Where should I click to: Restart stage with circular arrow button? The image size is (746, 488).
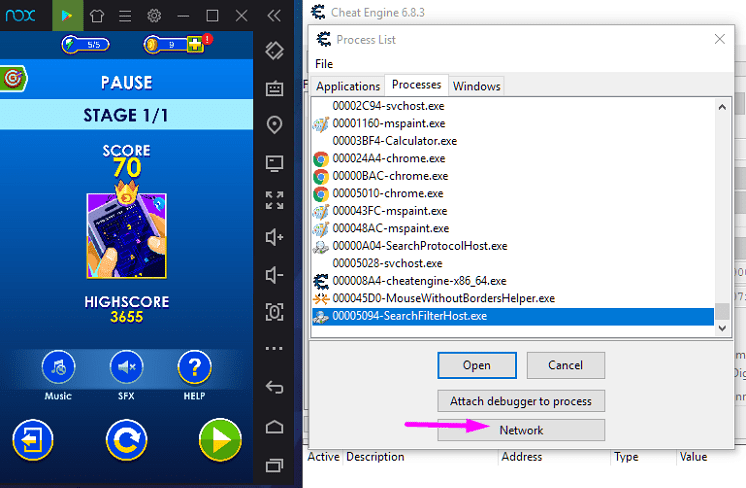(127, 440)
